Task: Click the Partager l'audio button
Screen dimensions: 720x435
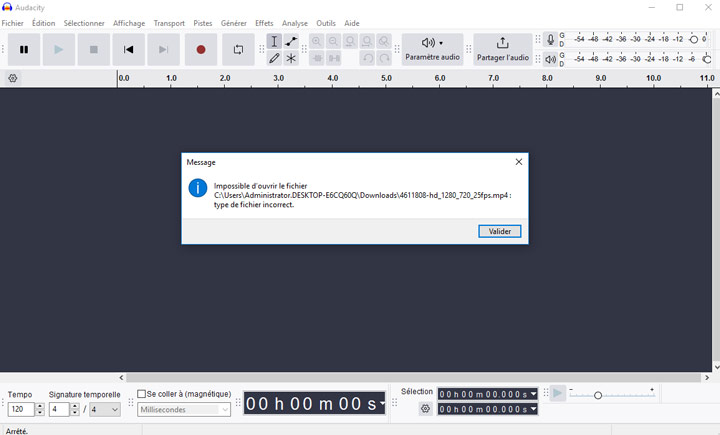Action: (503, 49)
